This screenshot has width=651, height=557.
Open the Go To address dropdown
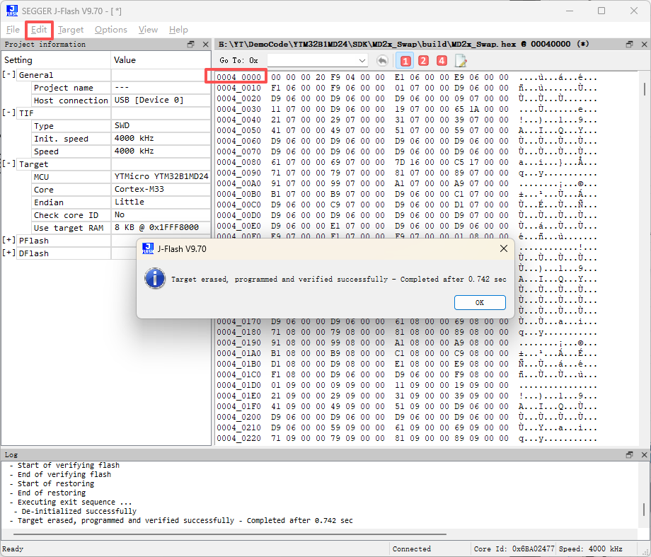point(362,61)
